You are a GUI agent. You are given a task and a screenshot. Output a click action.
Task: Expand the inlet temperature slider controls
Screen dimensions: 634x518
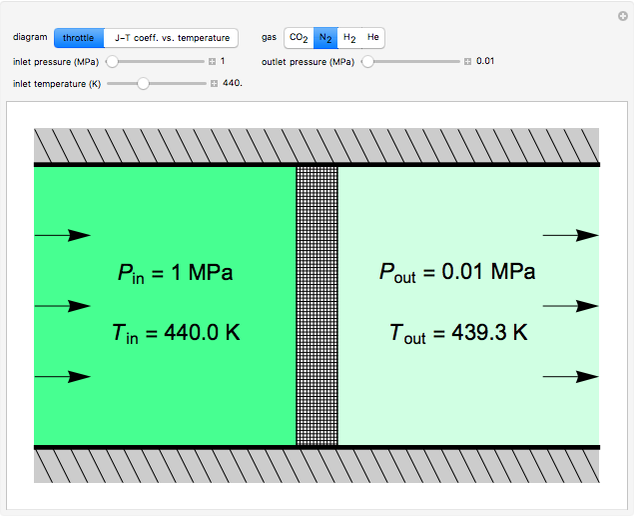[x=212, y=84]
